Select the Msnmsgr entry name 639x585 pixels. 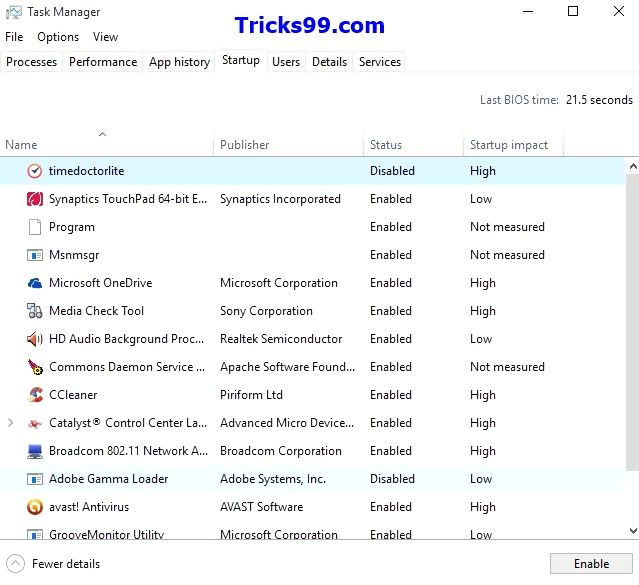point(74,255)
